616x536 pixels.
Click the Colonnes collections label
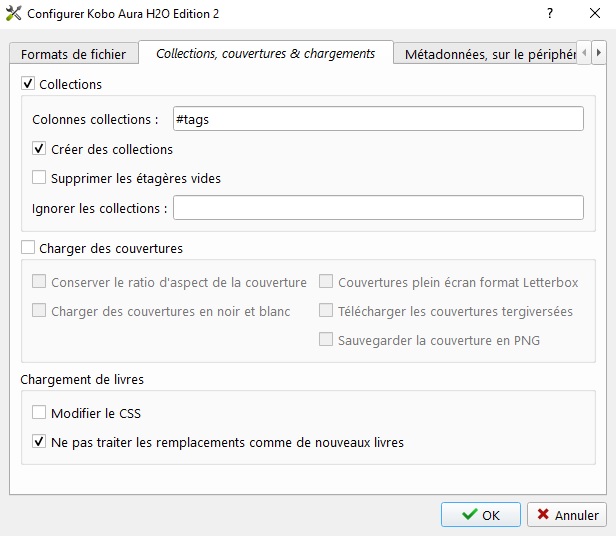(95, 119)
